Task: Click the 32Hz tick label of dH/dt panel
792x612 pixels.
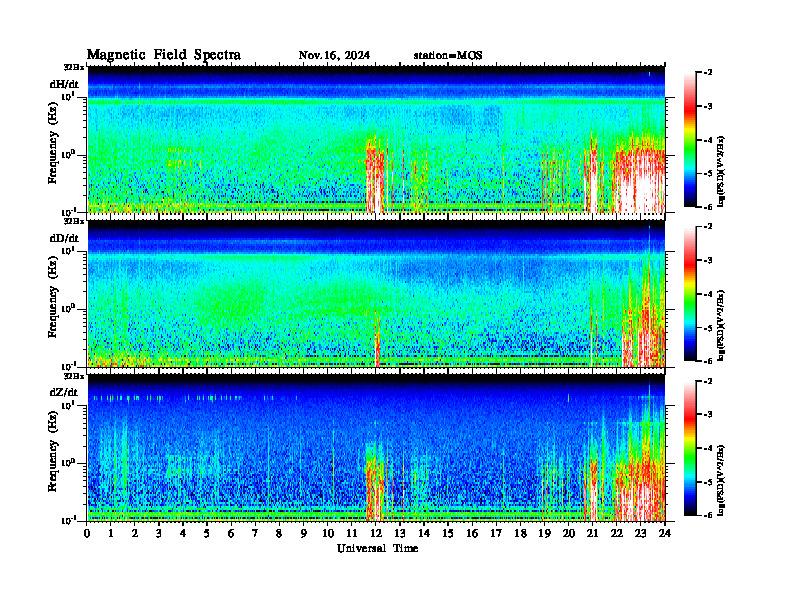Action: tap(73, 67)
